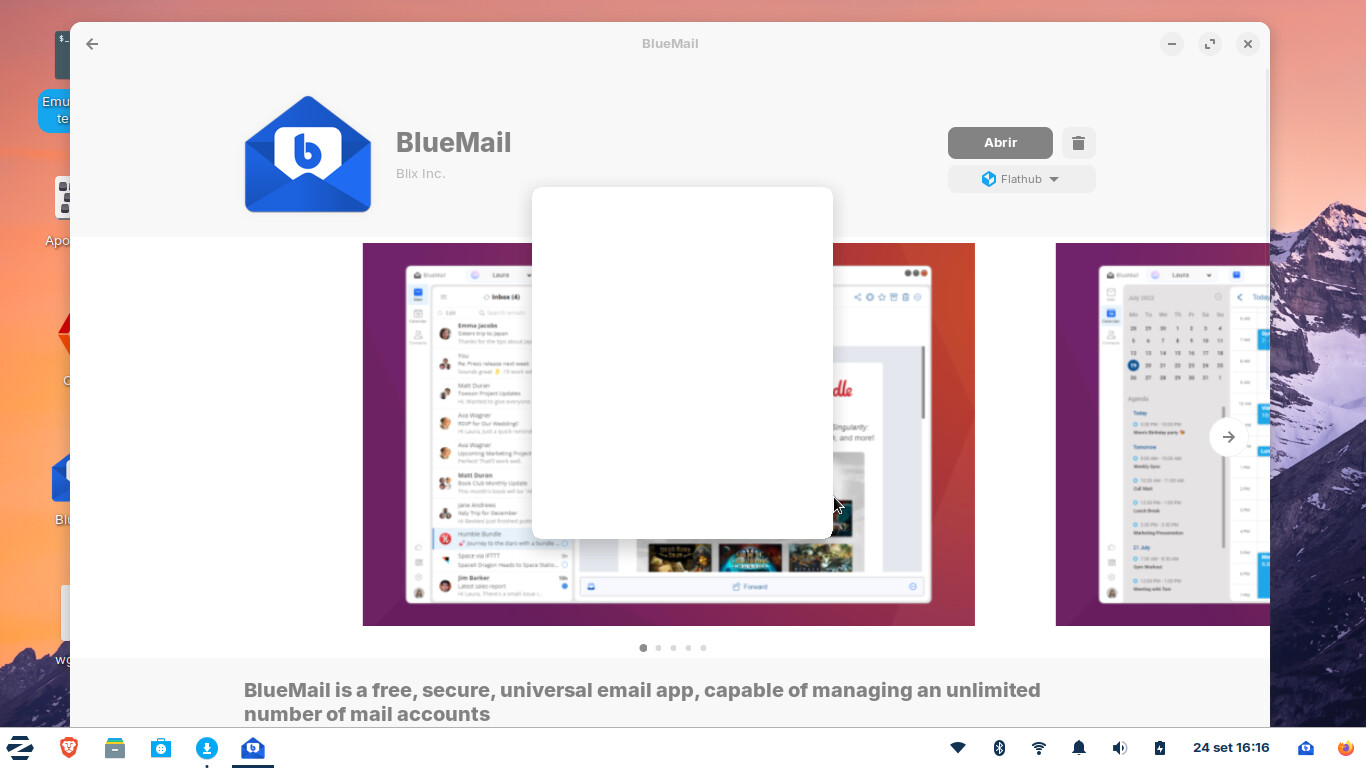Open the clock showing 24 set 16:16

point(1231,748)
